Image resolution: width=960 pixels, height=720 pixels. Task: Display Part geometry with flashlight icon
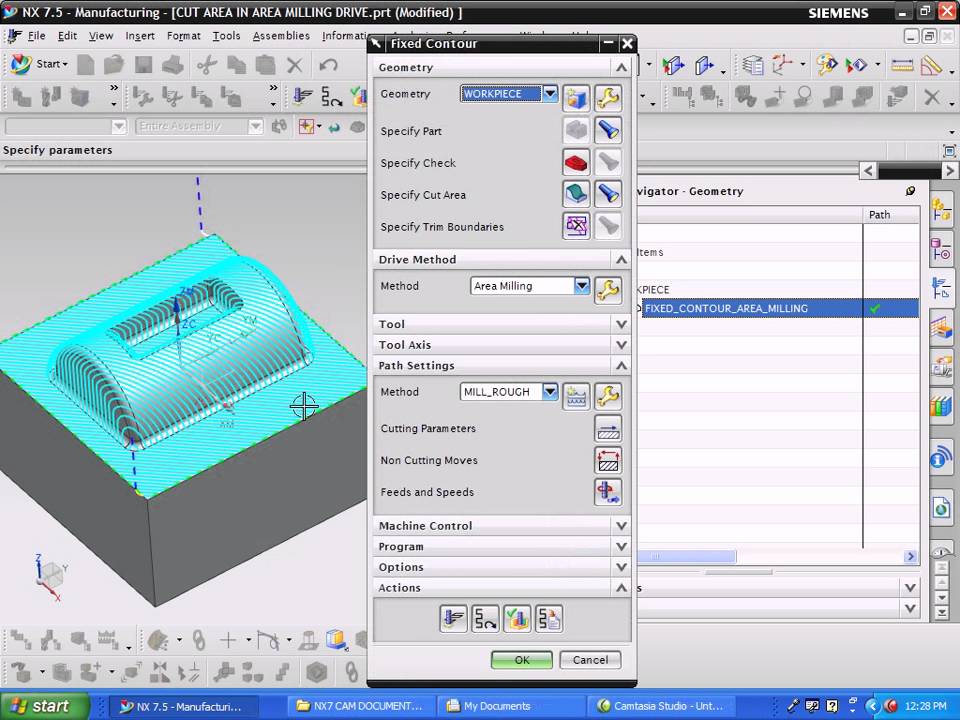[x=608, y=130]
